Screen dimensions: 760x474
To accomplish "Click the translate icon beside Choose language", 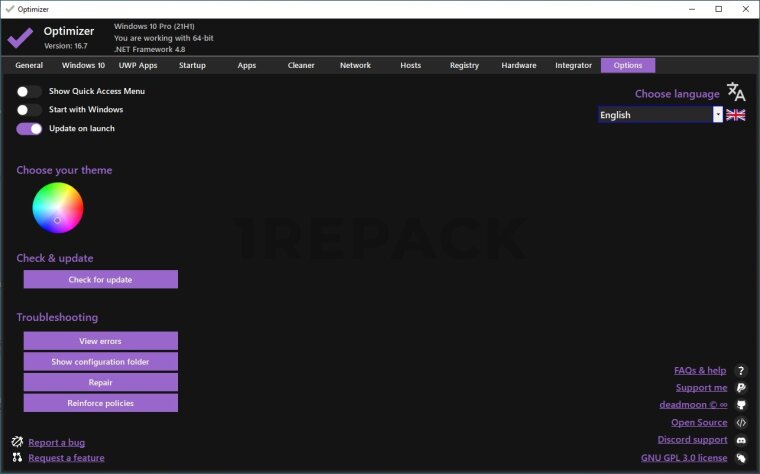I will click(736, 92).
